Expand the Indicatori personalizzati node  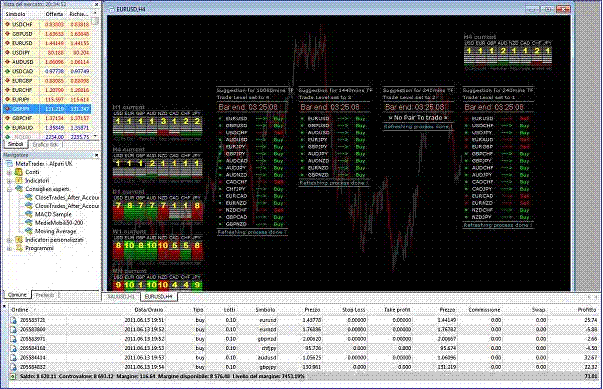pos(9,240)
